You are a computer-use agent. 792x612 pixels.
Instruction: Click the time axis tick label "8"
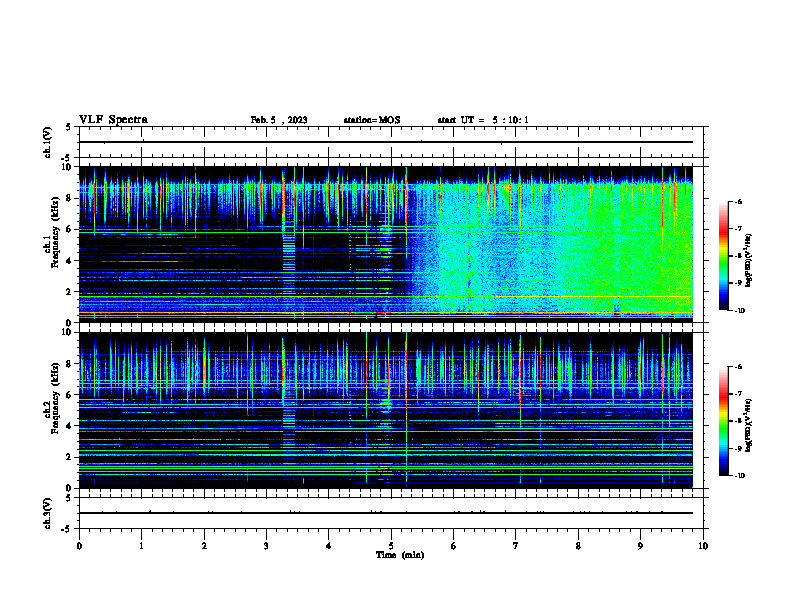(578, 546)
